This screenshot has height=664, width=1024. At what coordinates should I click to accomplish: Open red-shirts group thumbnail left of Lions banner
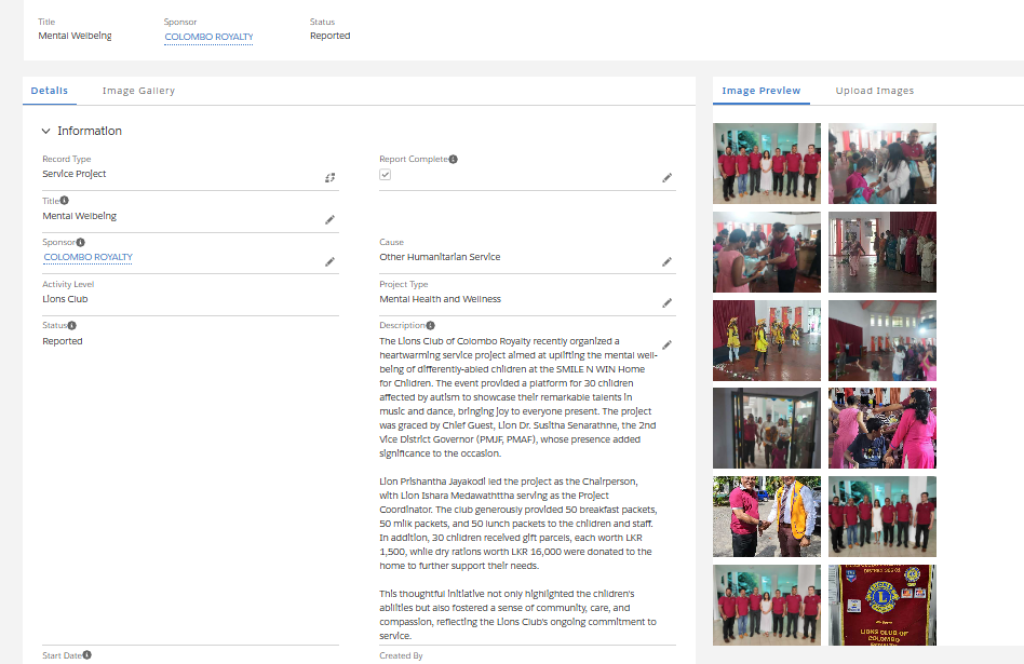tap(767, 605)
